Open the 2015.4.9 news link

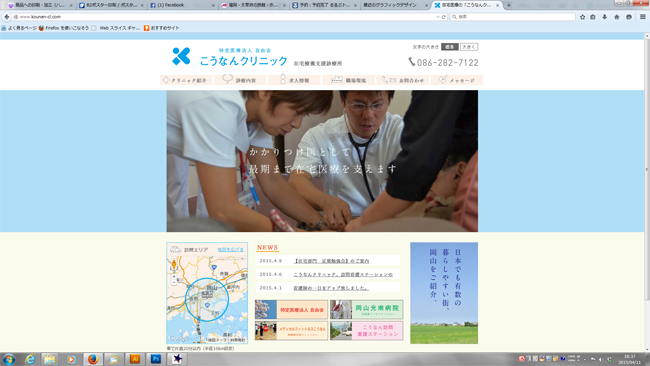tap(331, 261)
